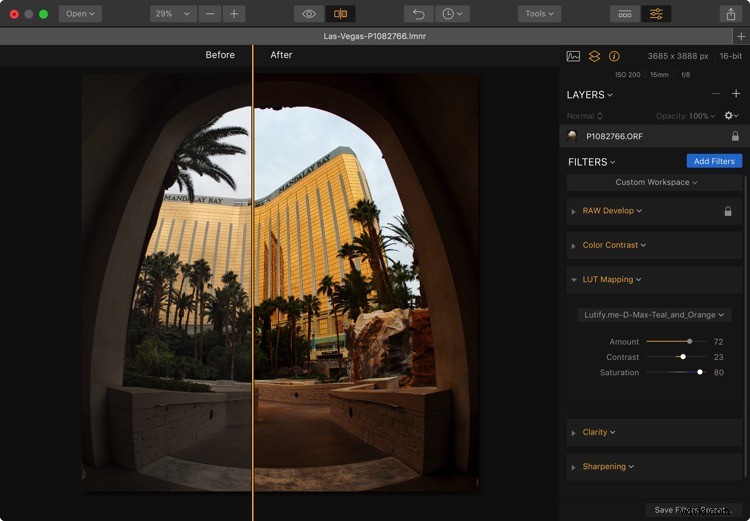Screen dimensions: 750x521
Task: Open the Normal blend mode dropdown
Action: click(x=585, y=116)
